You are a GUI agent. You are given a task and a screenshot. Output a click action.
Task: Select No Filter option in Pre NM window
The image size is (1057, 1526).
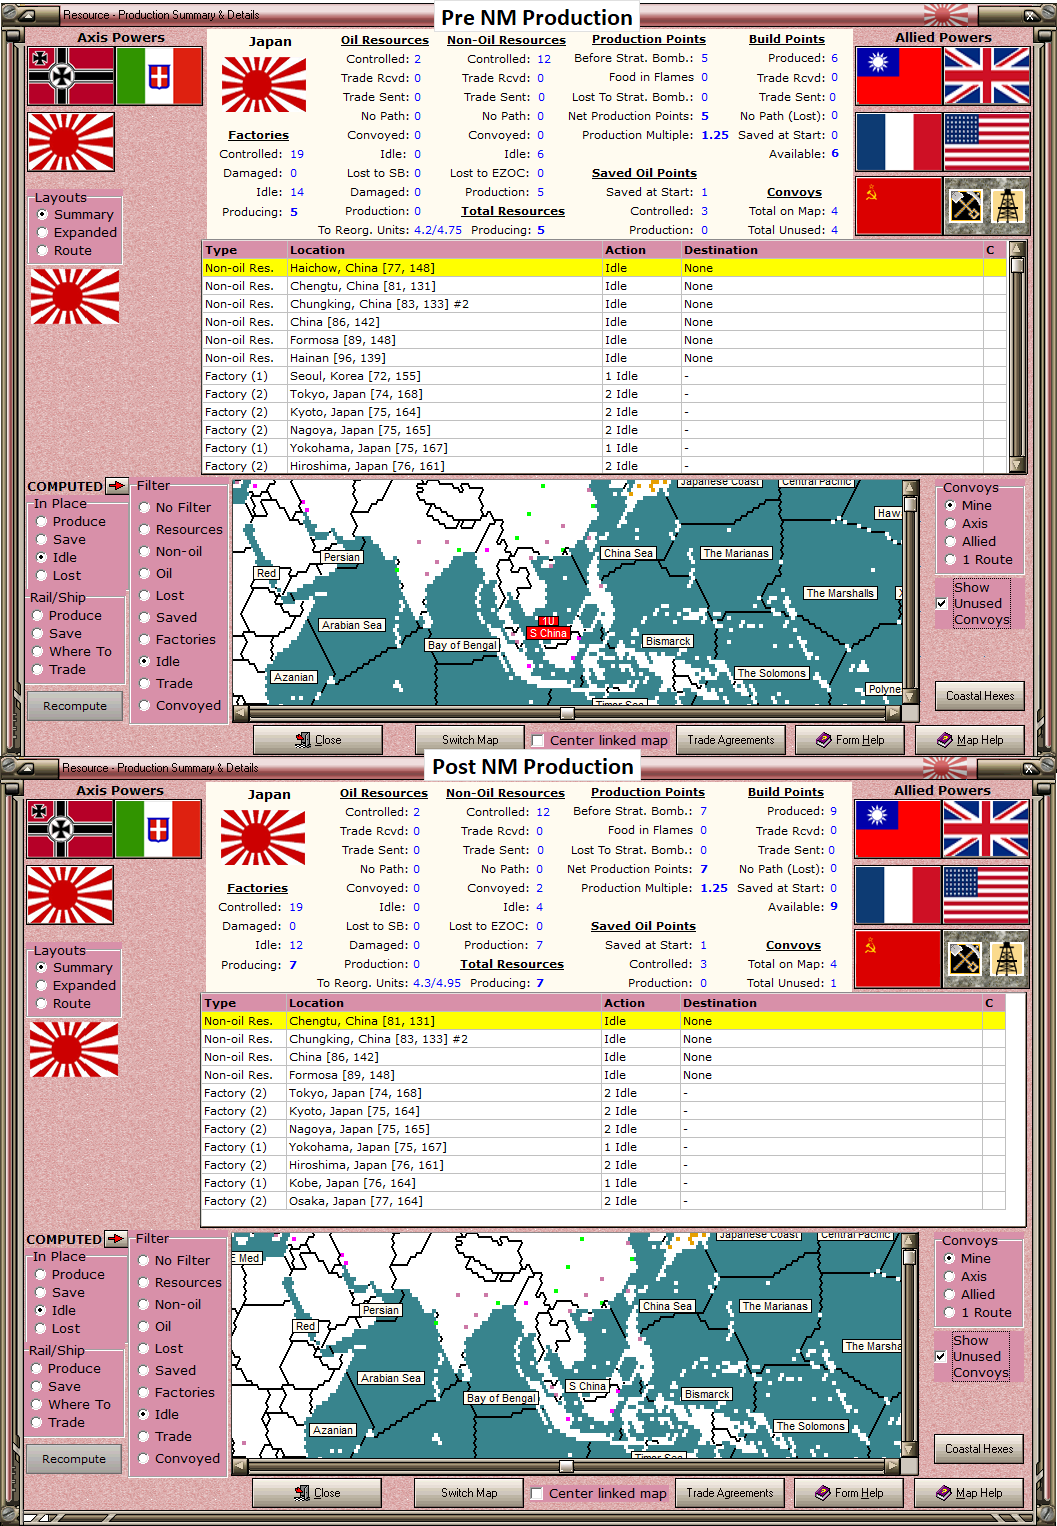point(175,507)
